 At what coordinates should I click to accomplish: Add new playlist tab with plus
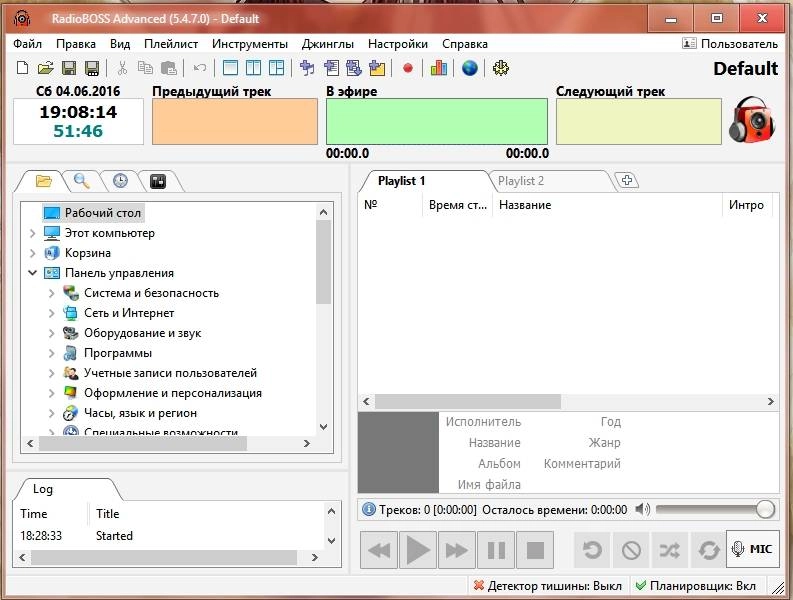pos(627,180)
